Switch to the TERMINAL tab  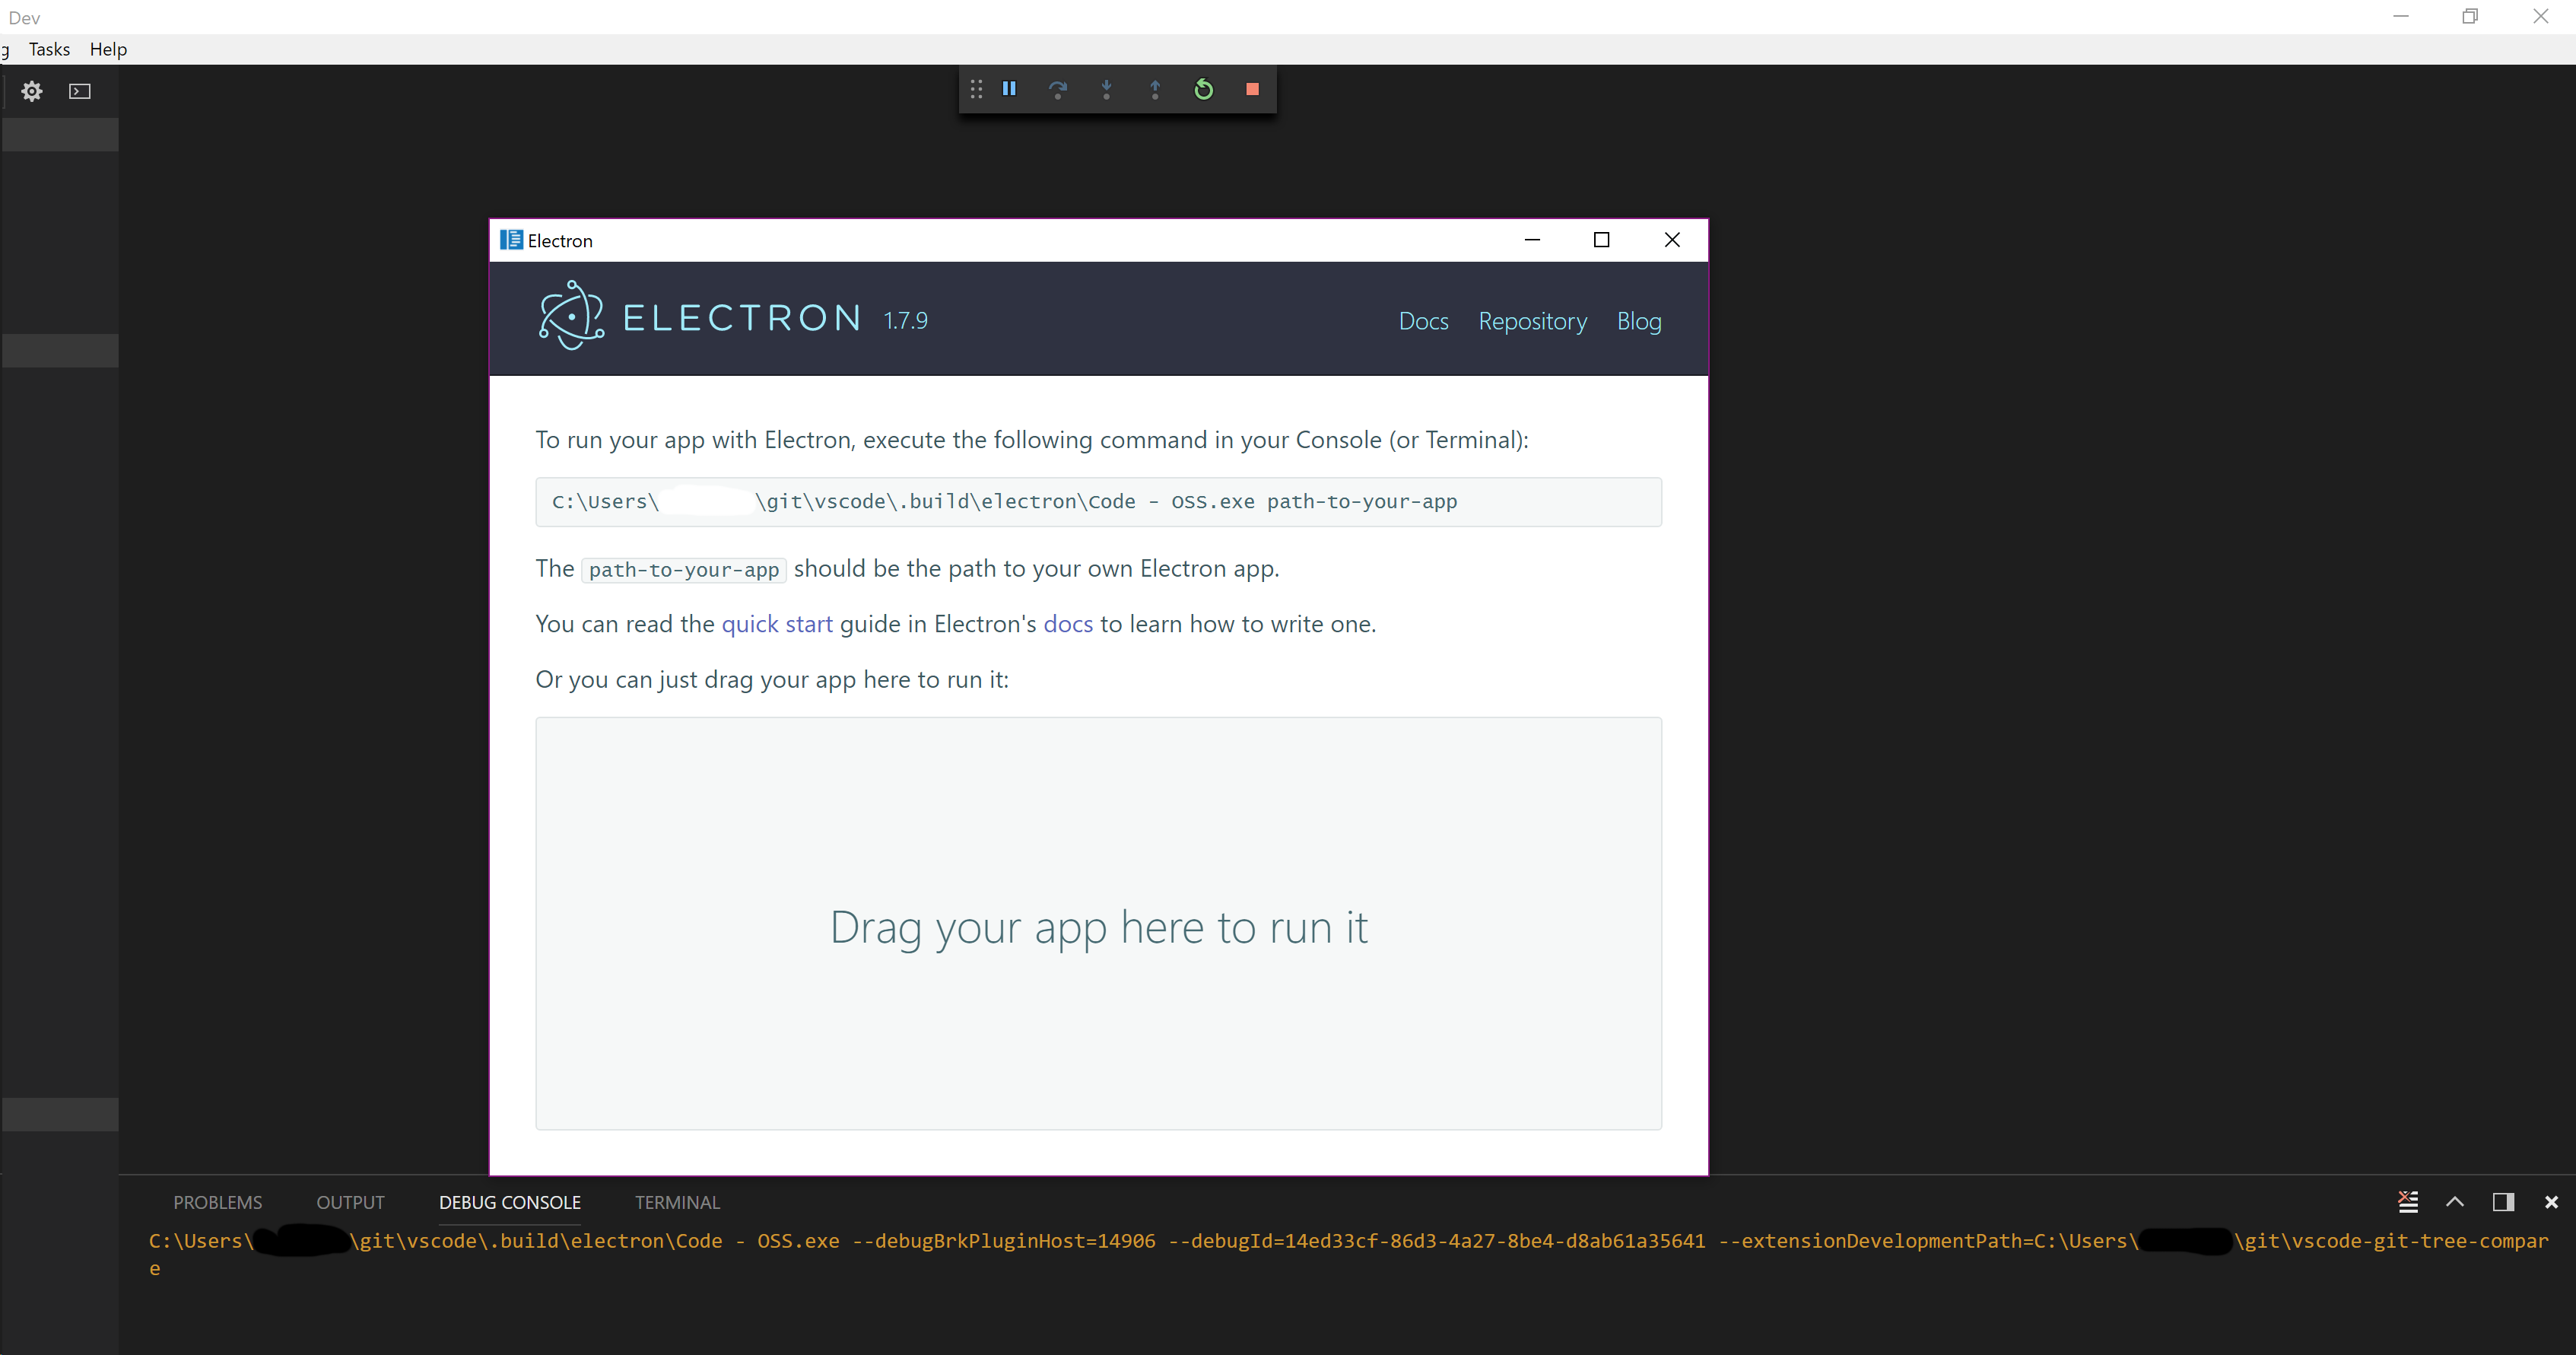[x=677, y=1202]
